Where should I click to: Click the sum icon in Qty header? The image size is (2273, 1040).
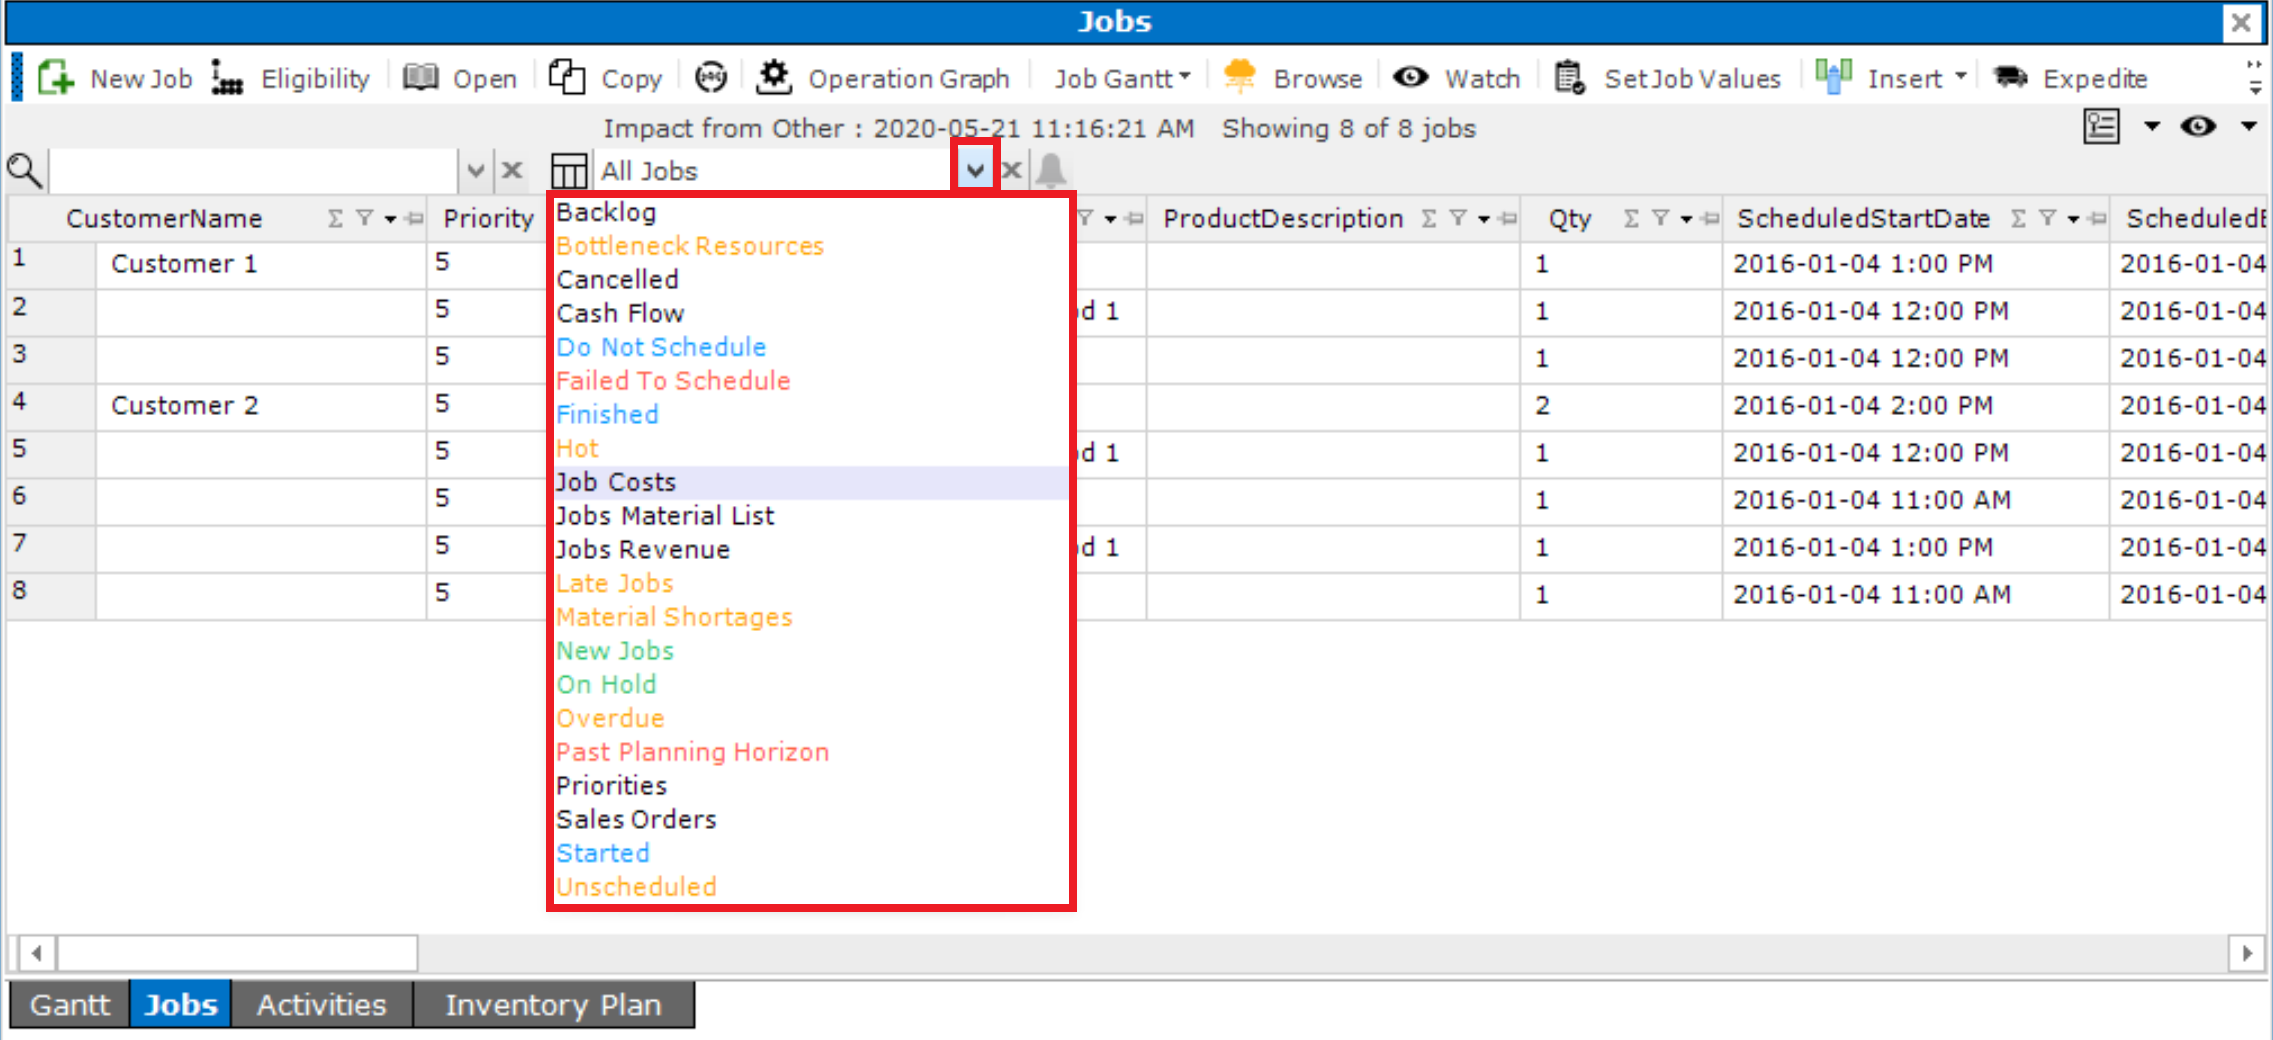pyautogui.click(x=1632, y=219)
